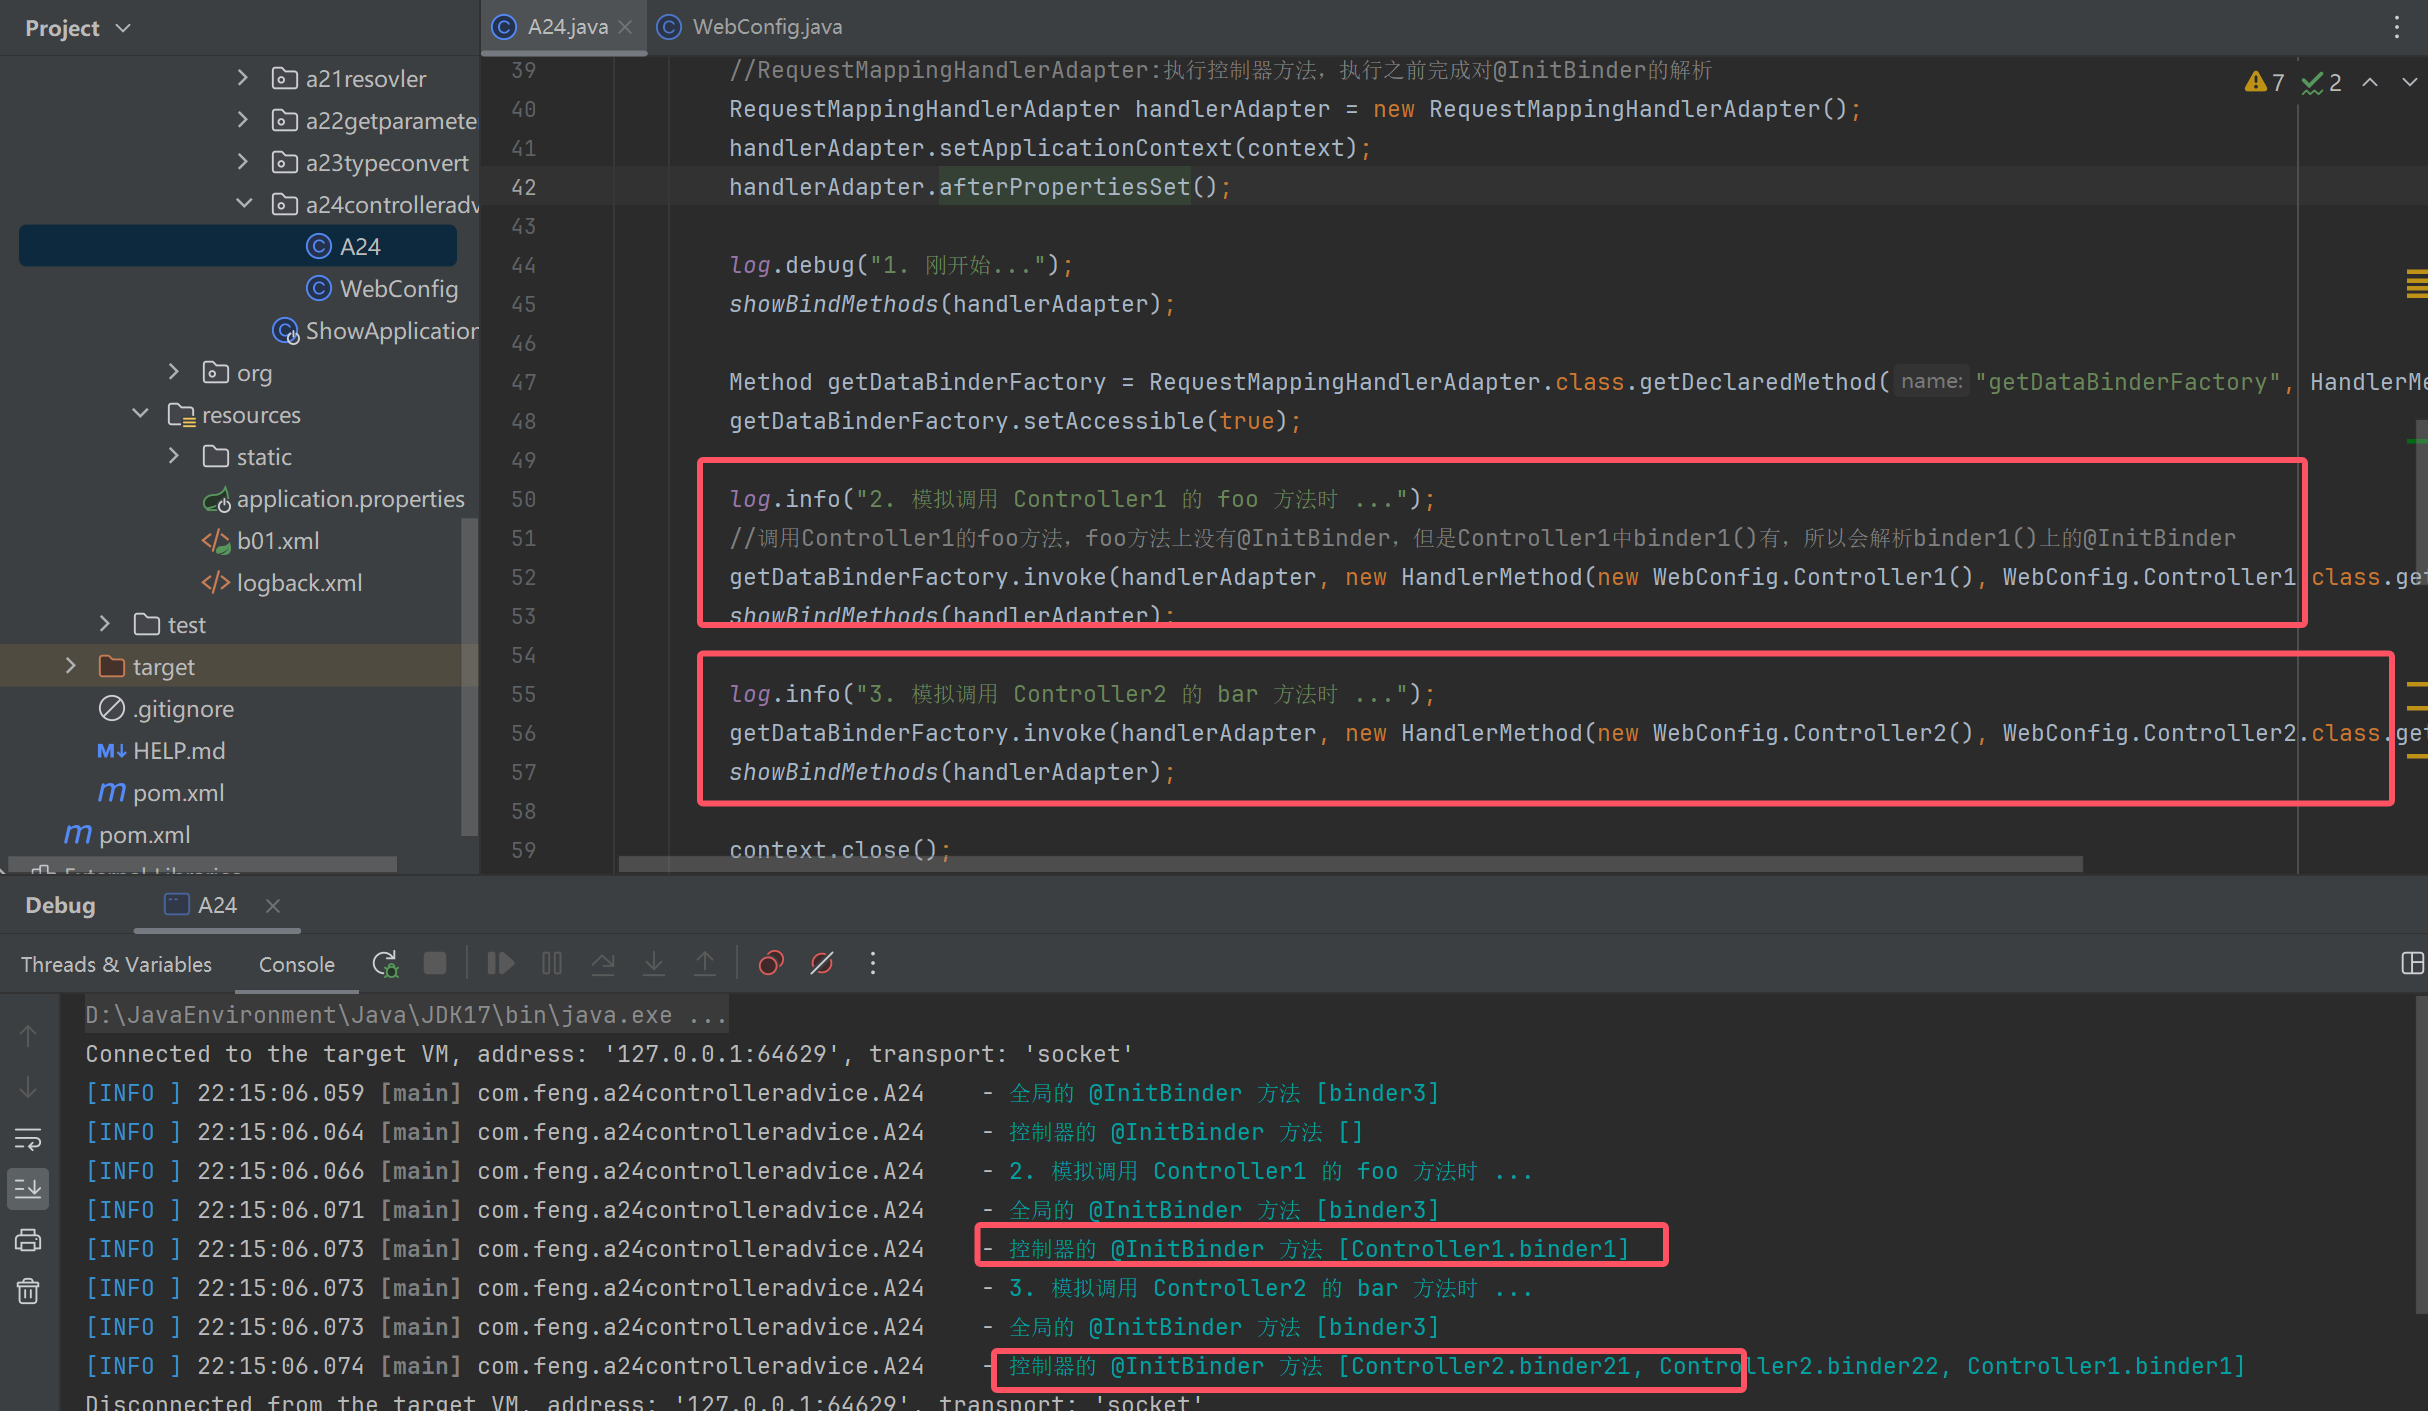
Task: Open application.properties file
Action: coord(334,498)
